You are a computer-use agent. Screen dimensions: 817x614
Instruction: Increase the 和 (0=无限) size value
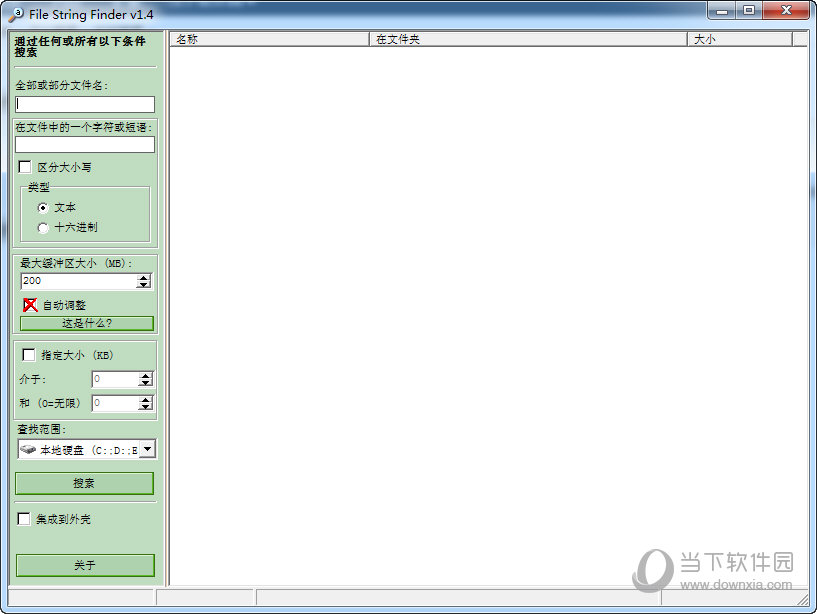(146, 400)
